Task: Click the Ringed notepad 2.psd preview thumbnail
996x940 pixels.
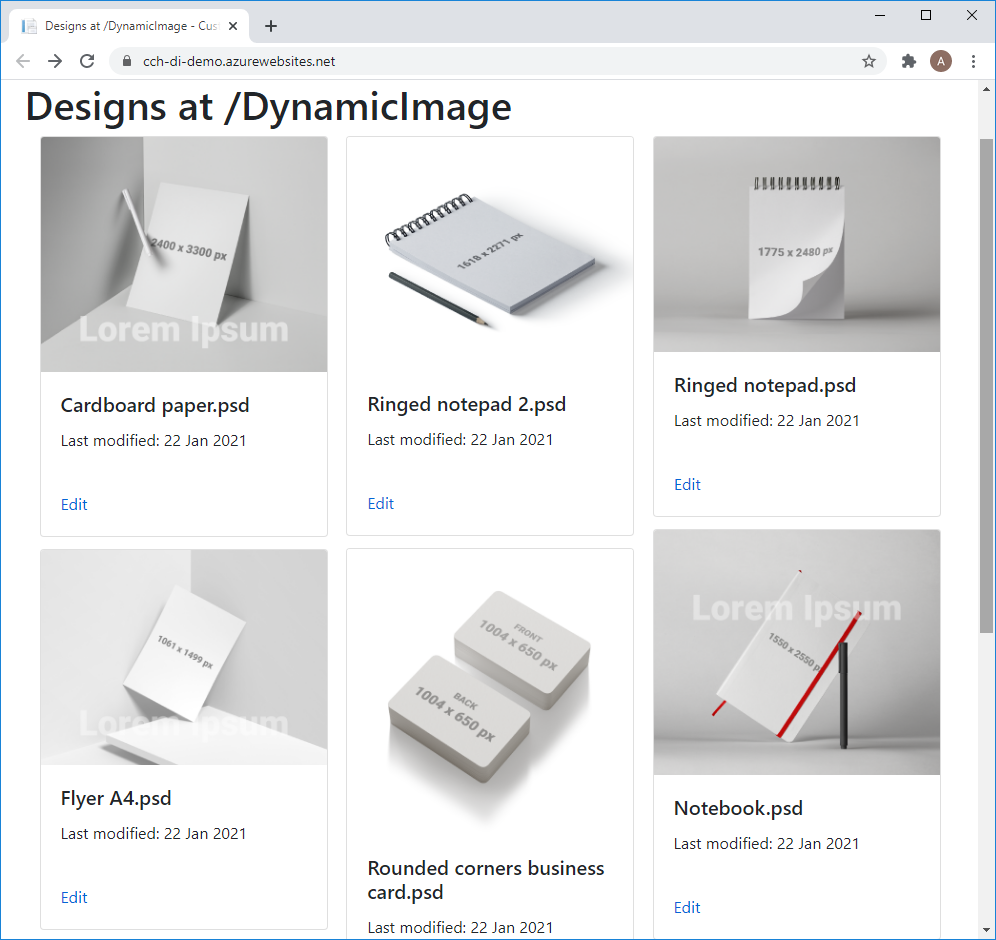Action: pos(490,253)
